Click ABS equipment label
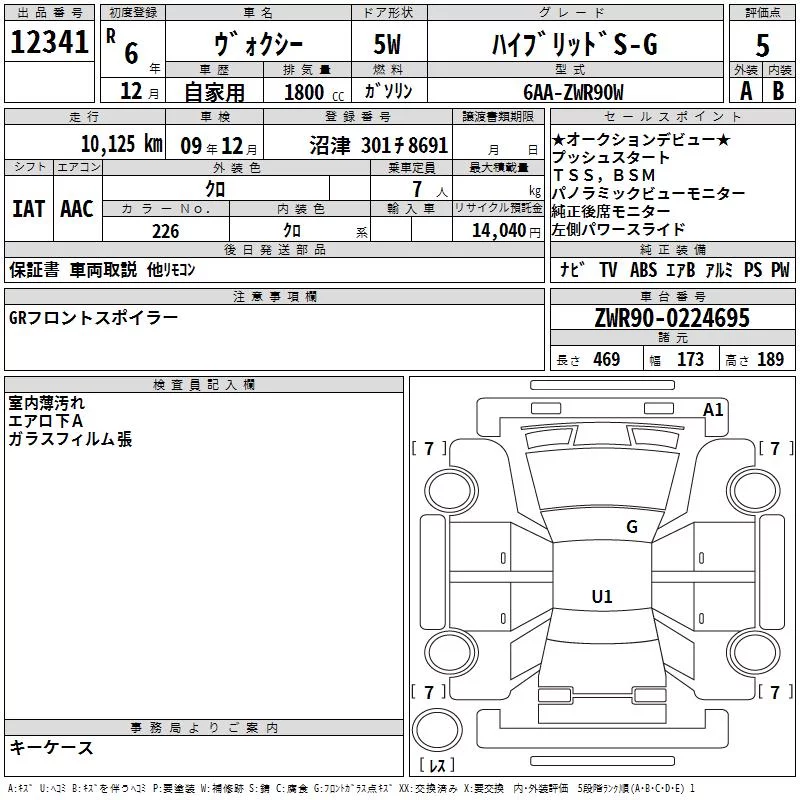The height and width of the screenshot is (800, 800). pyautogui.click(x=643, y=269)
